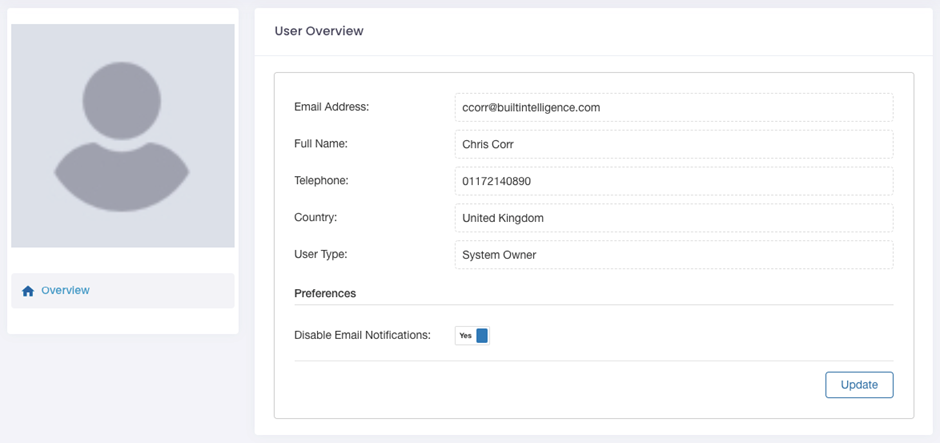Open the Overview sidebar menu item
The height and width of the screenshot is (443, 940).
[x=122, y=291]
